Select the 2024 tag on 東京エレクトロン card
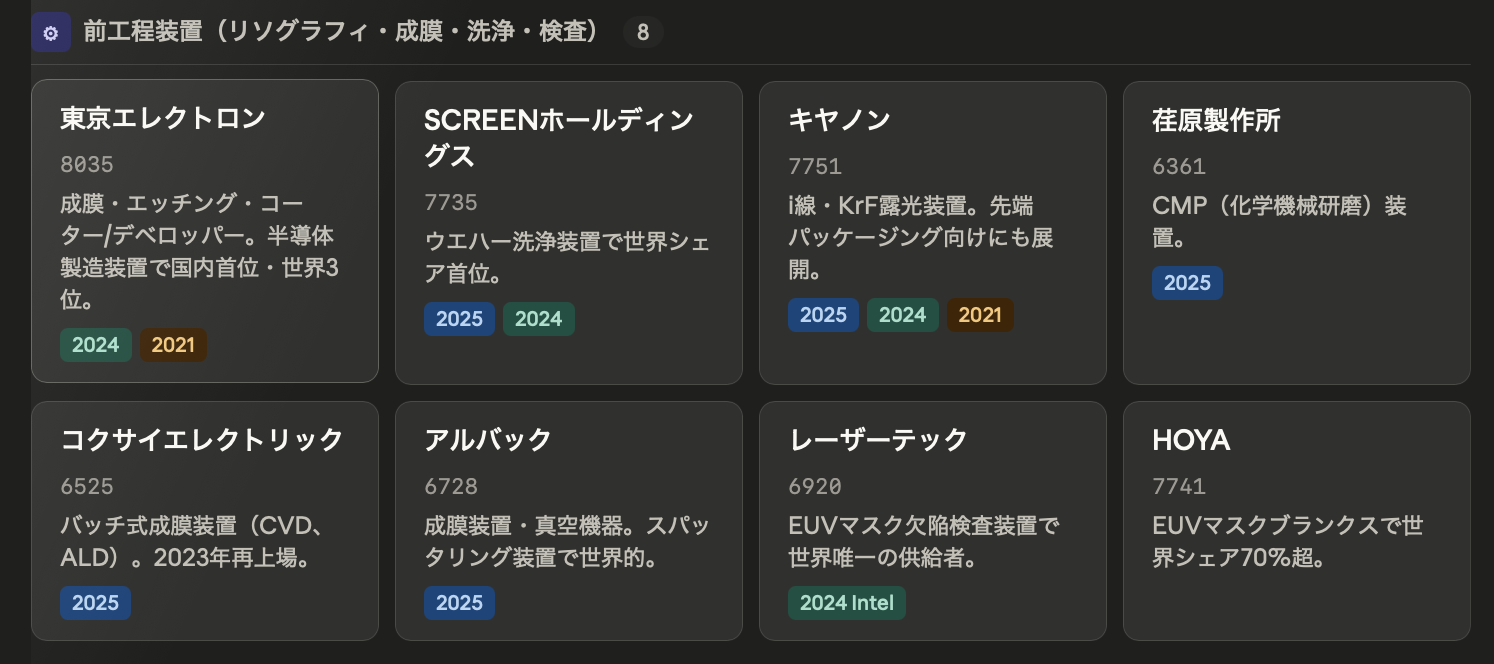The height and width of the screenshot is (664, 1494). [96, 345]
